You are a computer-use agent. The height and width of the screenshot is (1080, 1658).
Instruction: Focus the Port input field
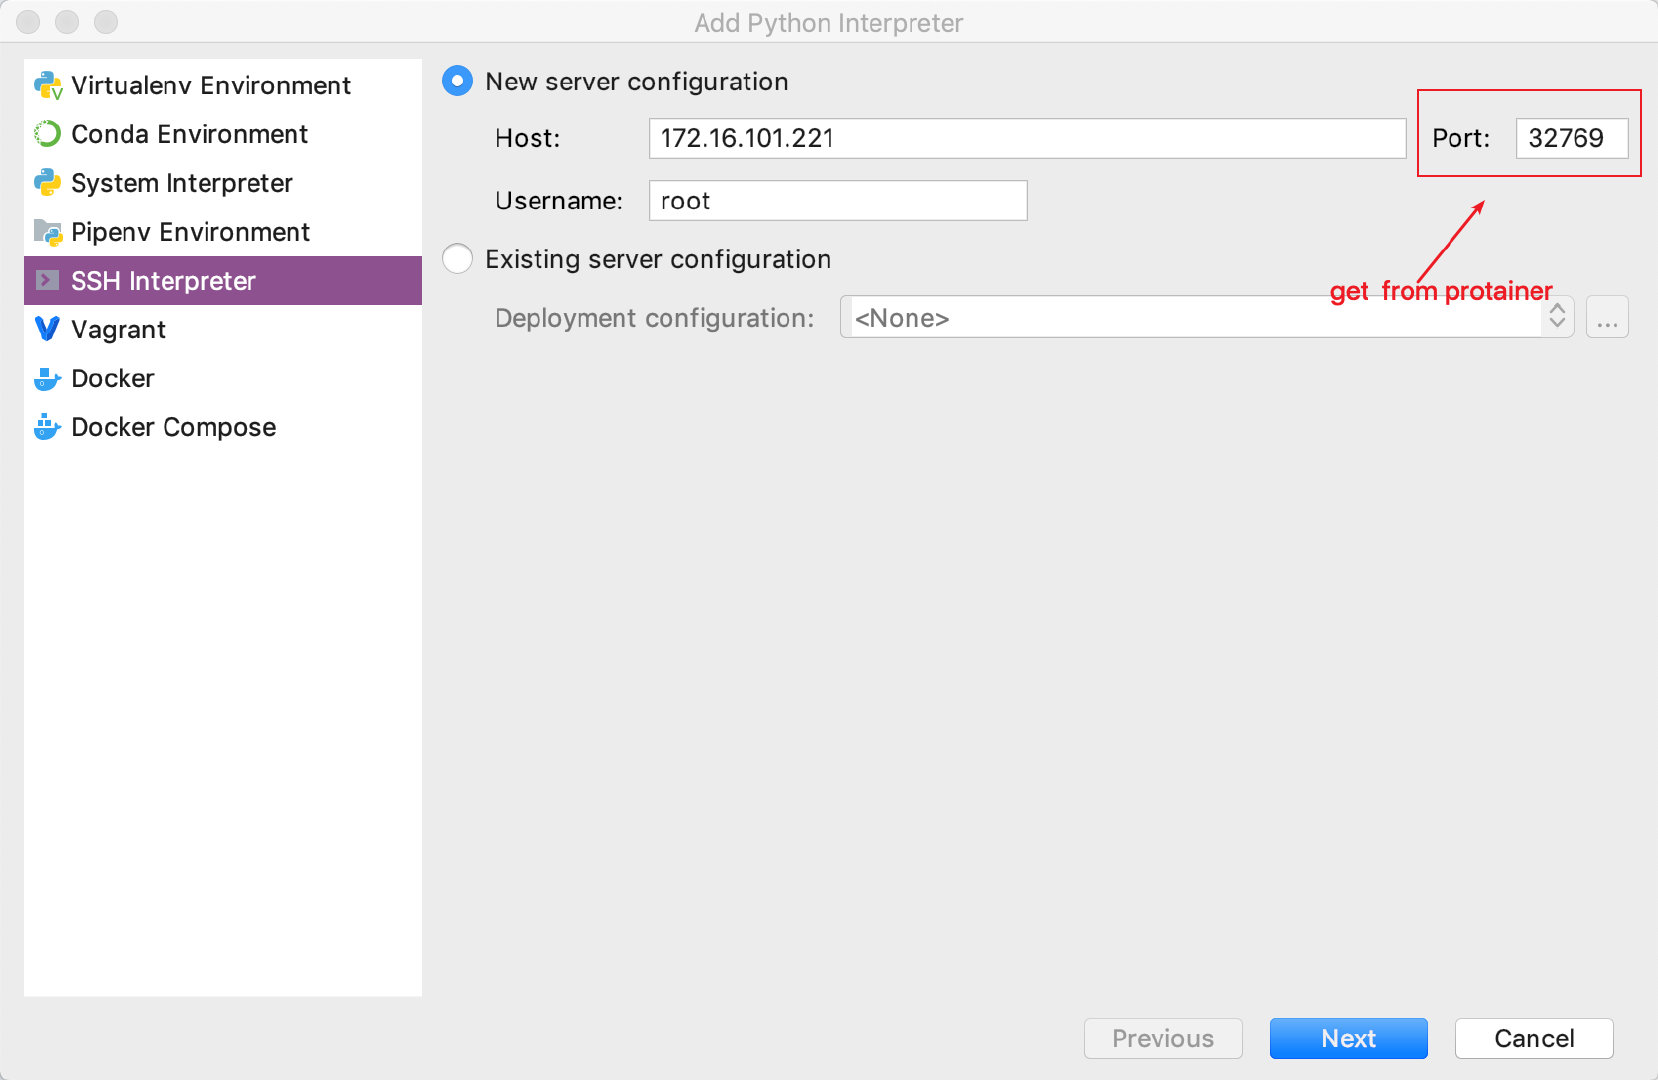pos(1572,138)
